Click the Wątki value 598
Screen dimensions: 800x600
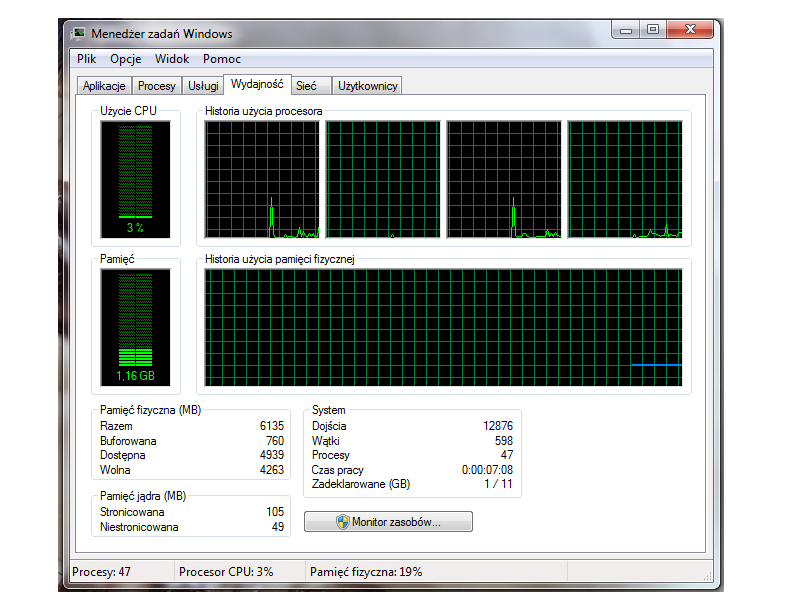coord(504,441)
